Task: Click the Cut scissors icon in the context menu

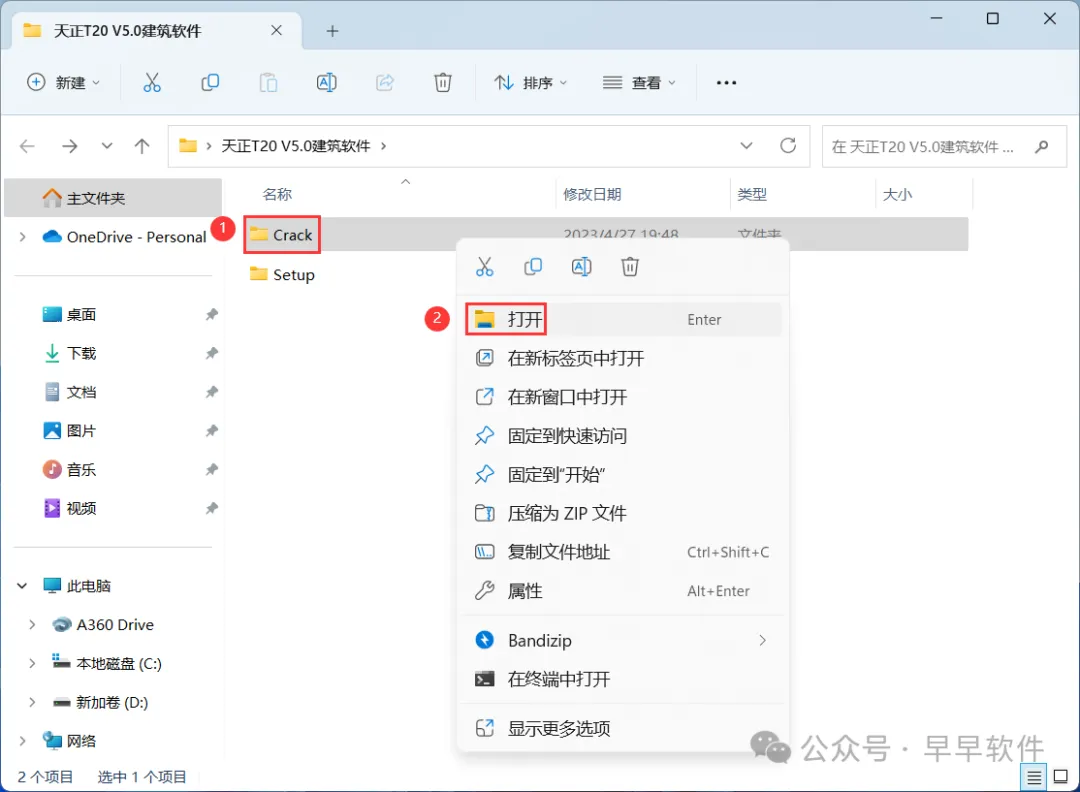Action: [485, 267]
